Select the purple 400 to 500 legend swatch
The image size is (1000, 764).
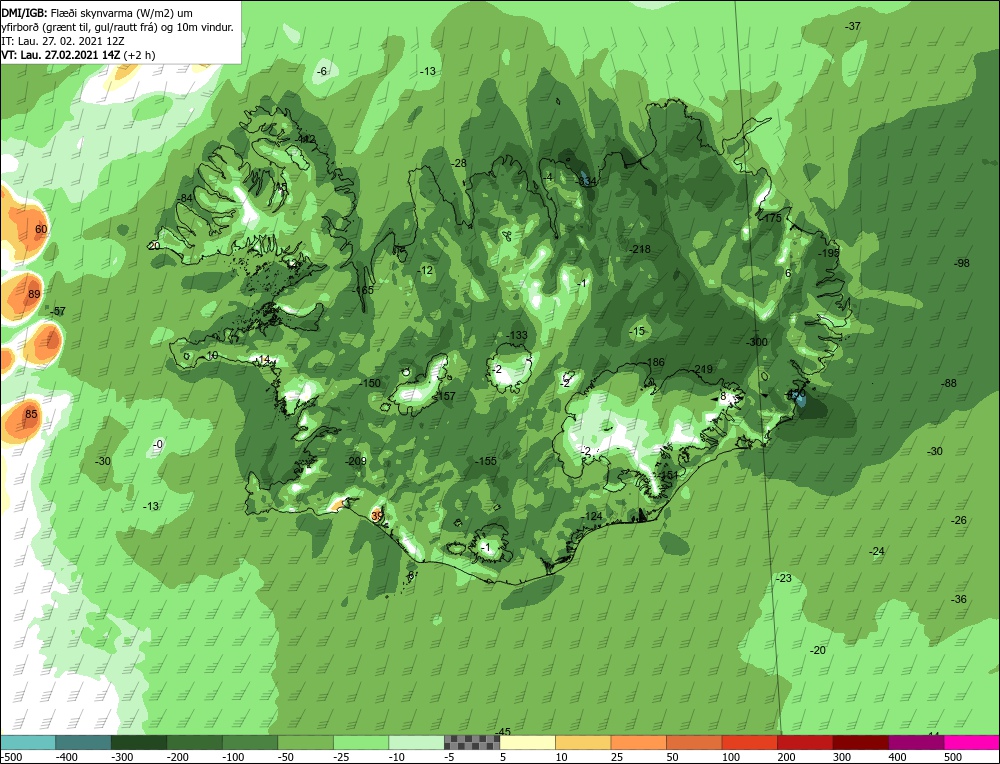[916, 742]
